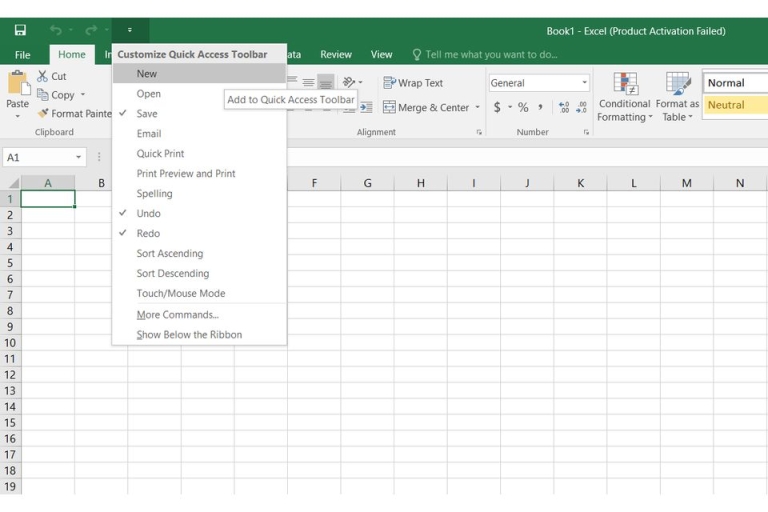Image resolution: width=768 pixels, height=512 pixels.
Task: Switch to the Review tab
Action: [336, 54]
